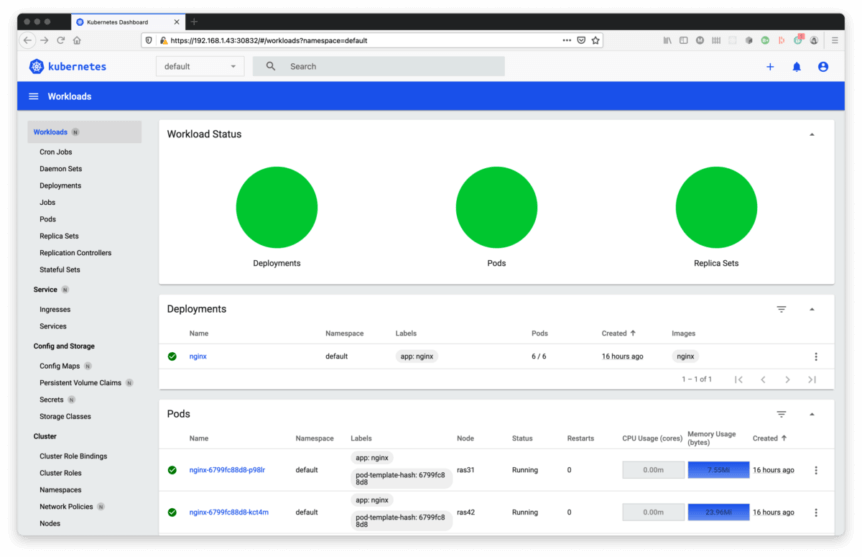Open pod nginx-6799fc88d8-p98lr link

227,470
